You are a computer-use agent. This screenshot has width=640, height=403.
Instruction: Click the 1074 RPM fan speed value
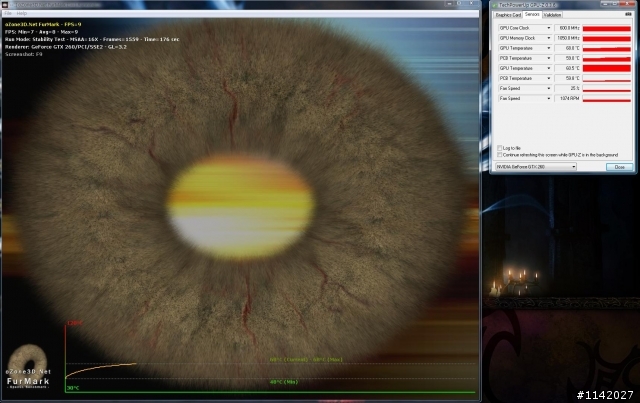point(567,98)
